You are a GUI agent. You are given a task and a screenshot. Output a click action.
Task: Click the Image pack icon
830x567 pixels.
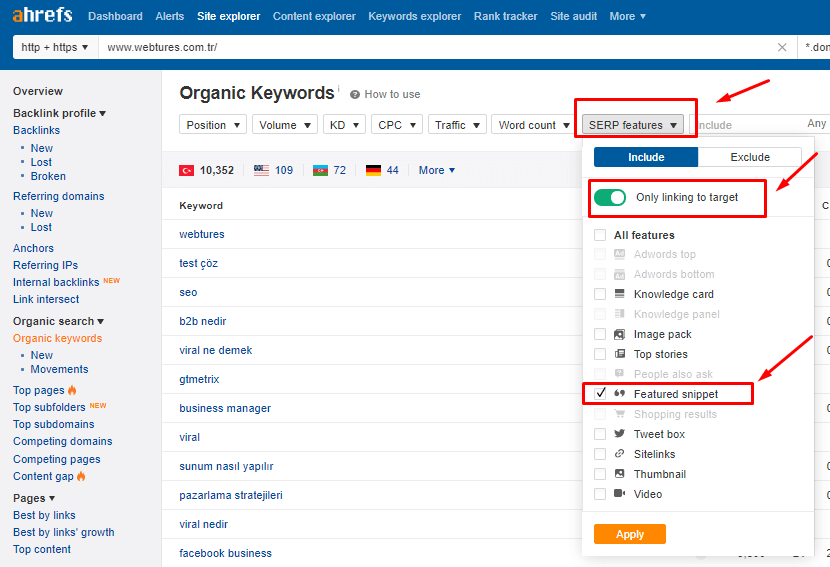click(619, 334)
